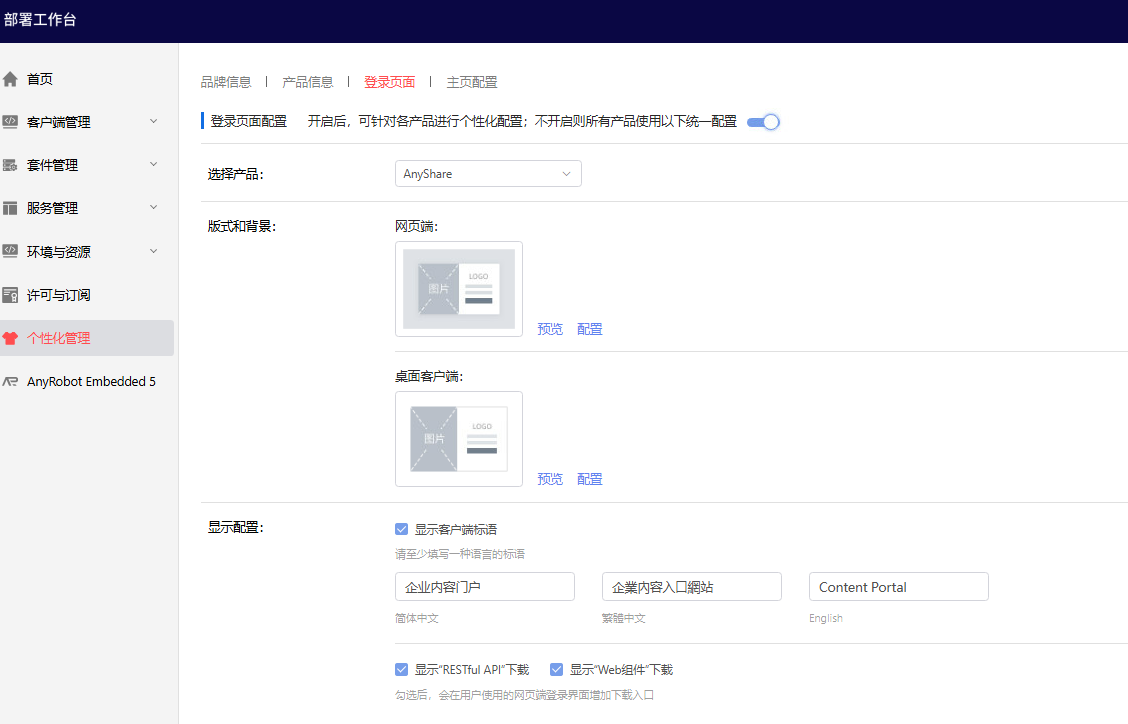This screenshot has width=1128, height=724.
Task: Click the 套件管理 sidebar icon
Action: [x=11, y=165]
